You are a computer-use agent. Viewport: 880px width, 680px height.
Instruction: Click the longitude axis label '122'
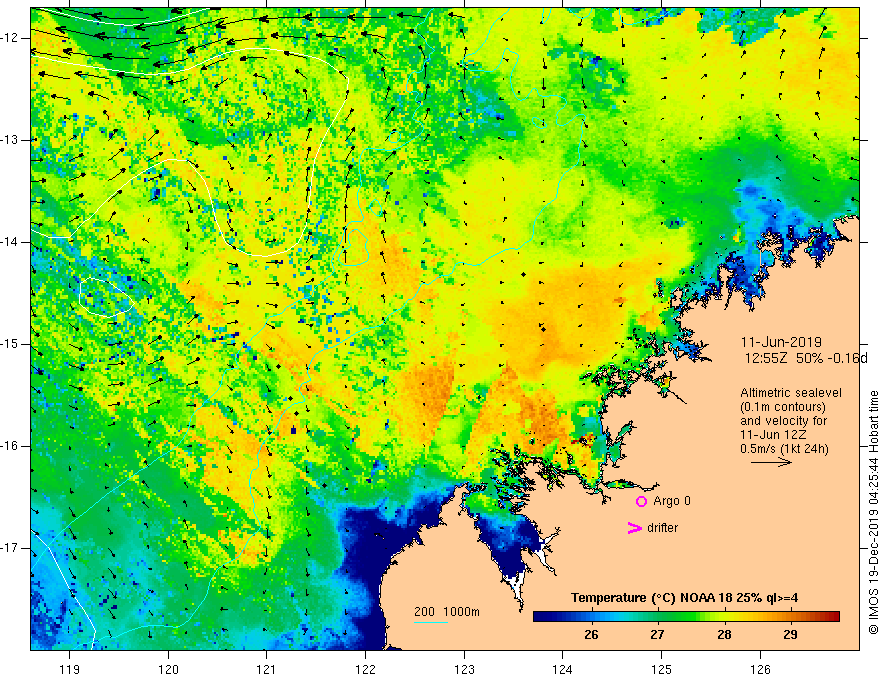coord(365,669)
